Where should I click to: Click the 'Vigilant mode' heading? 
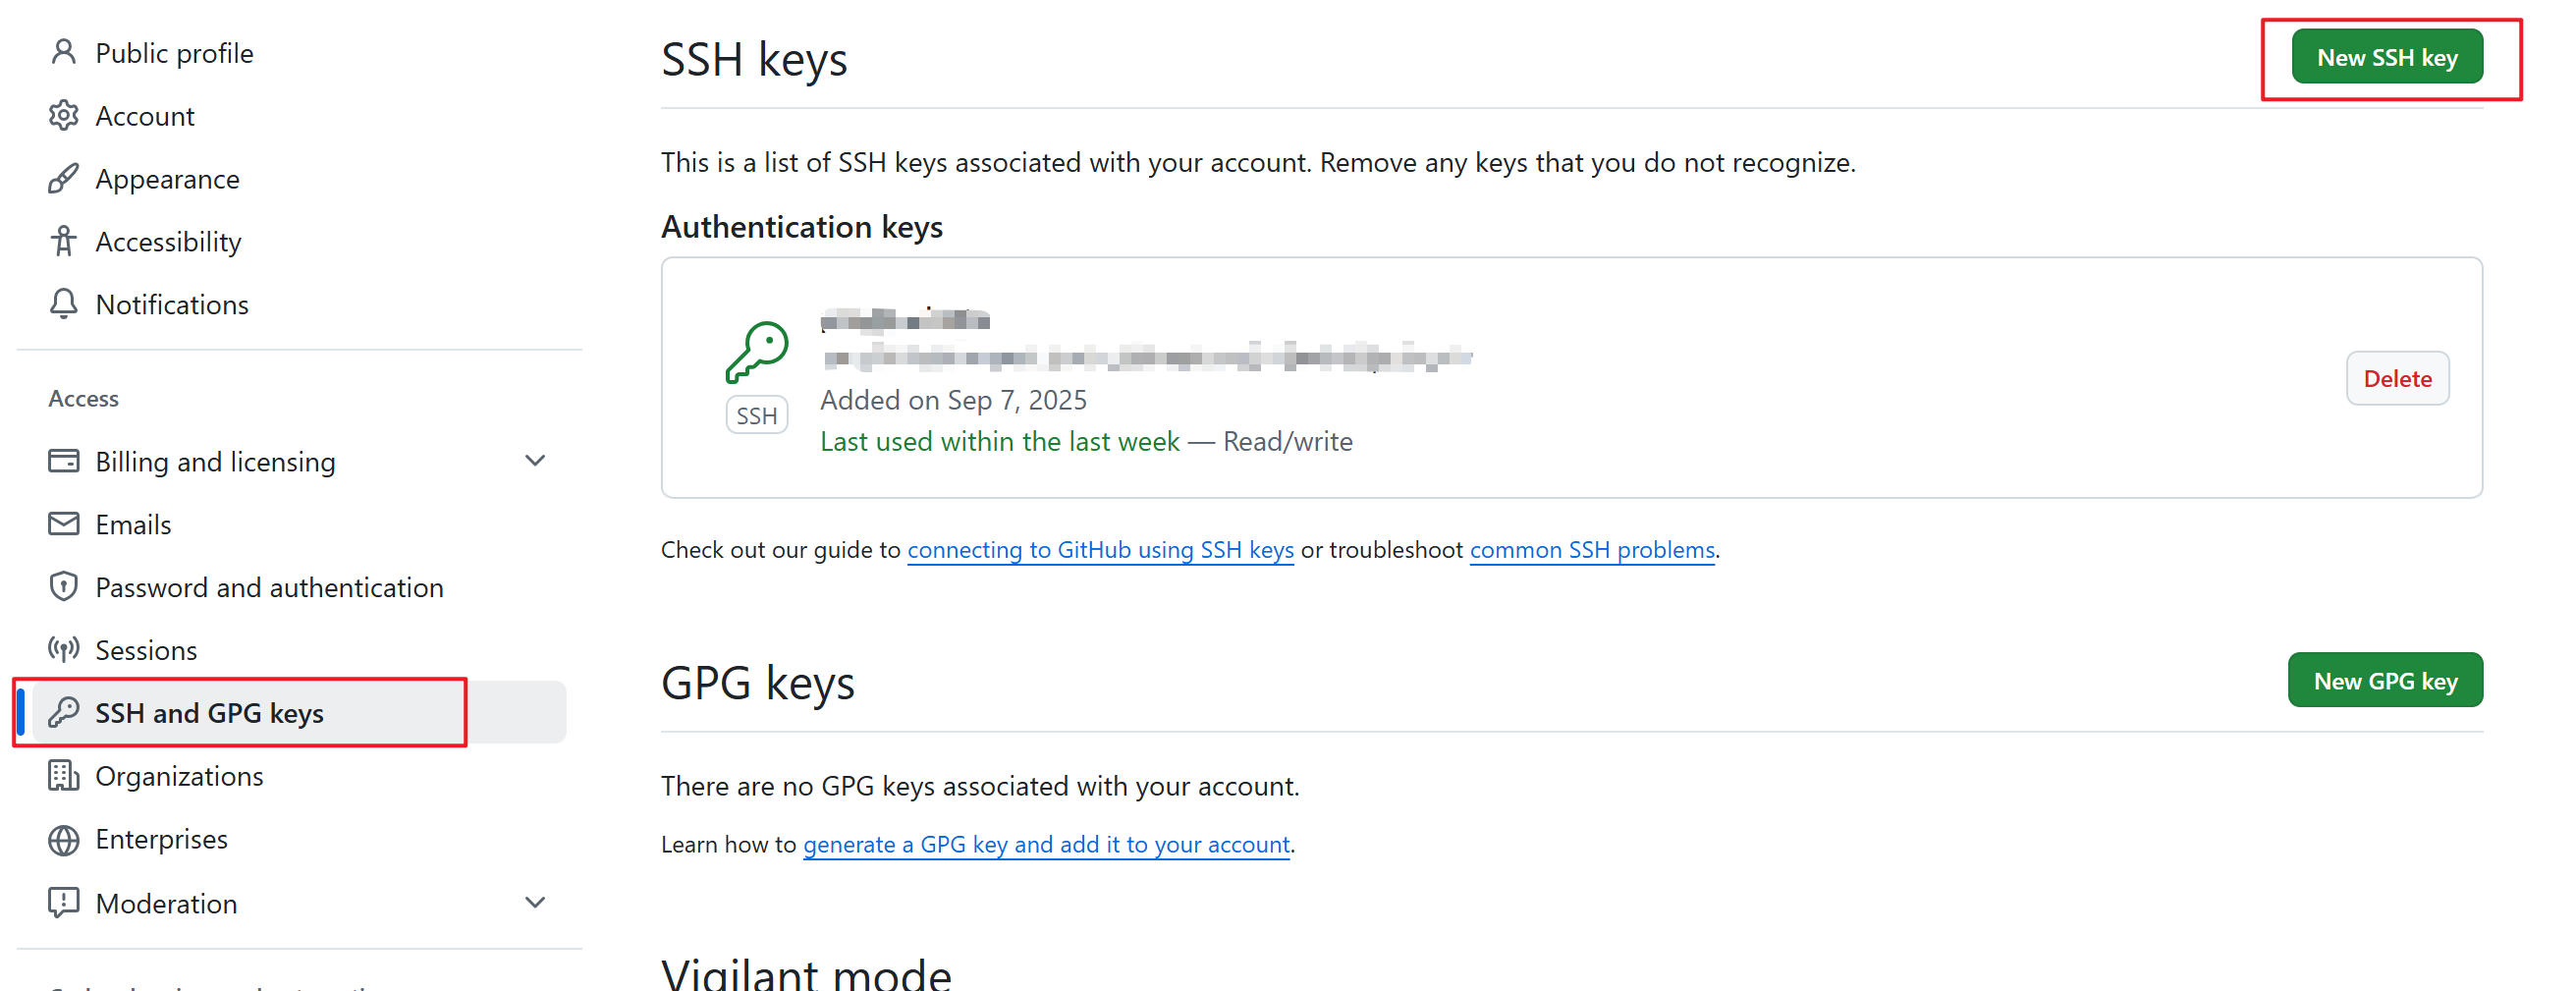pyautogui.click(x=806, y=973)
